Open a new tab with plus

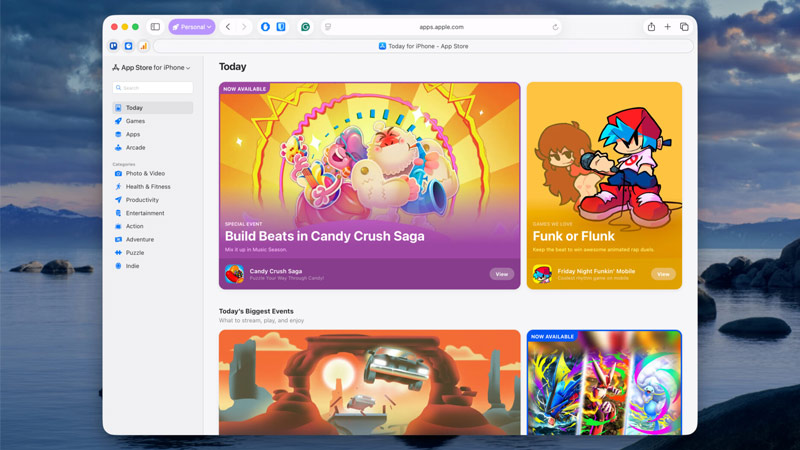point(667,27)
